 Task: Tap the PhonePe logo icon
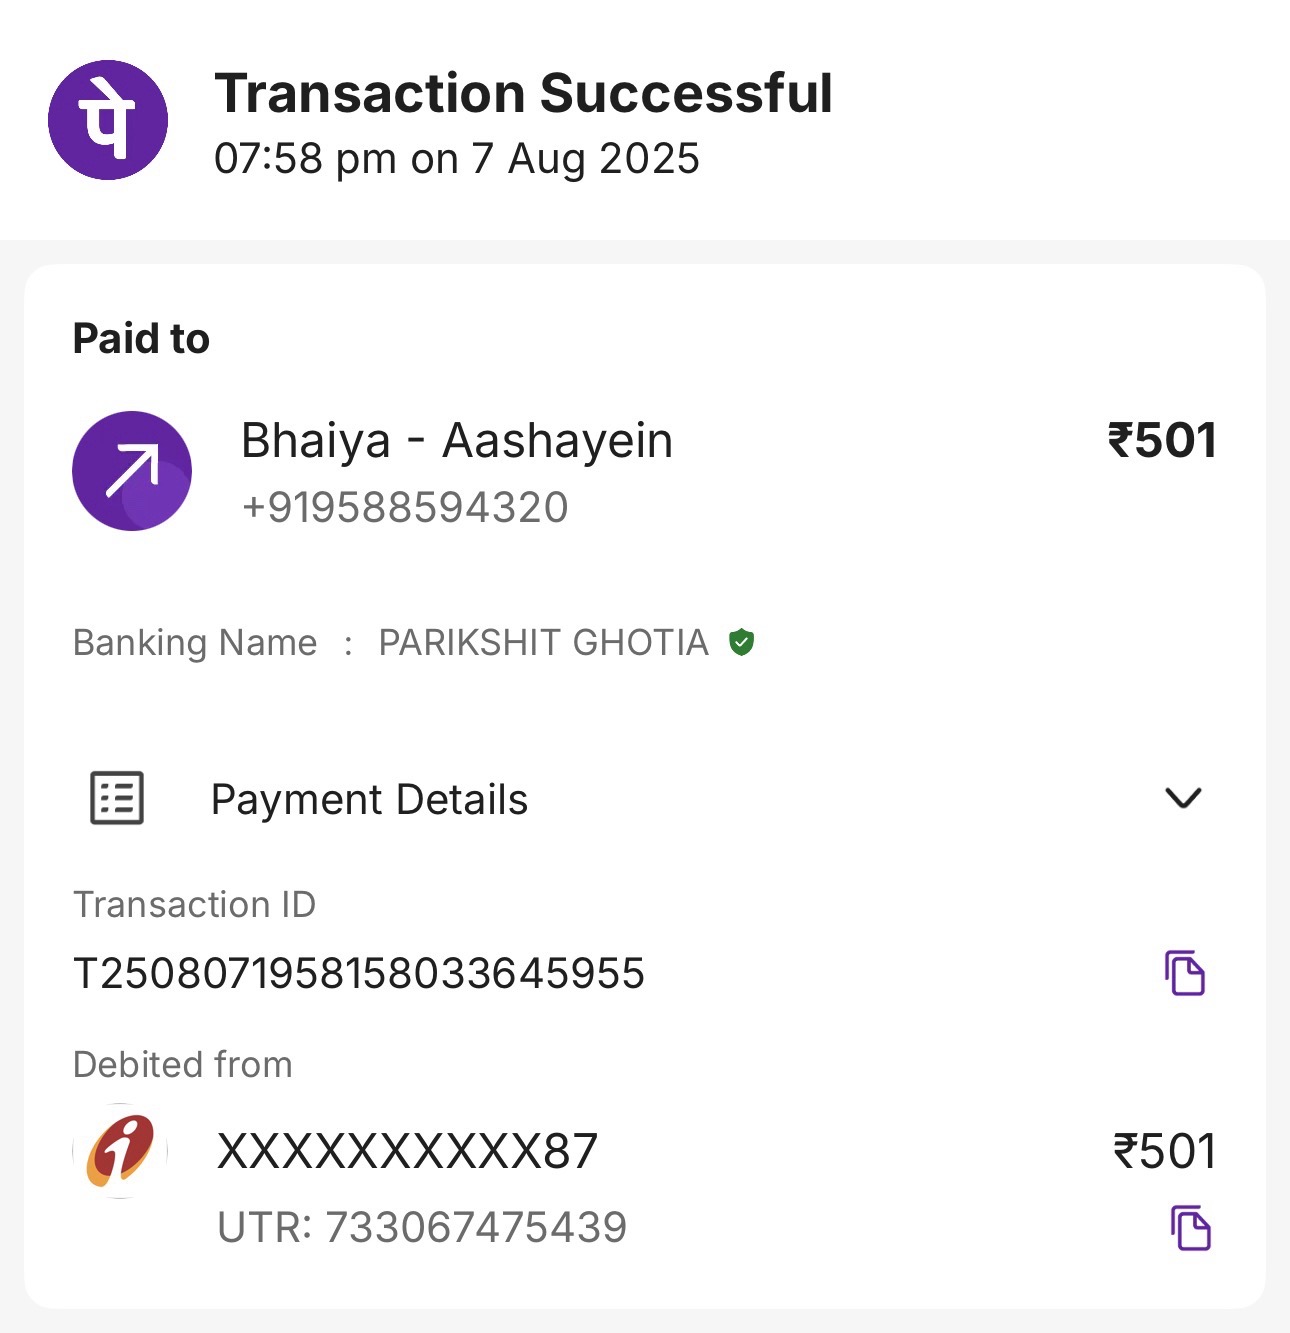[x=108, y=120]
